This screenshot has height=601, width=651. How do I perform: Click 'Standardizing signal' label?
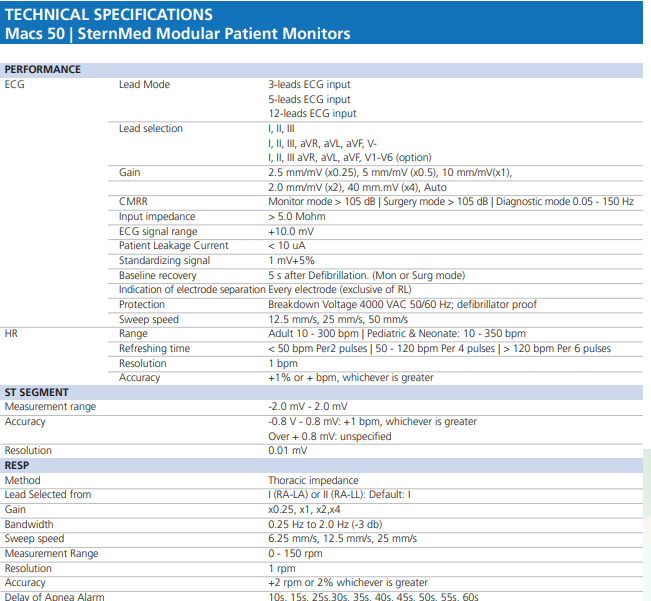tap(164, 261)
